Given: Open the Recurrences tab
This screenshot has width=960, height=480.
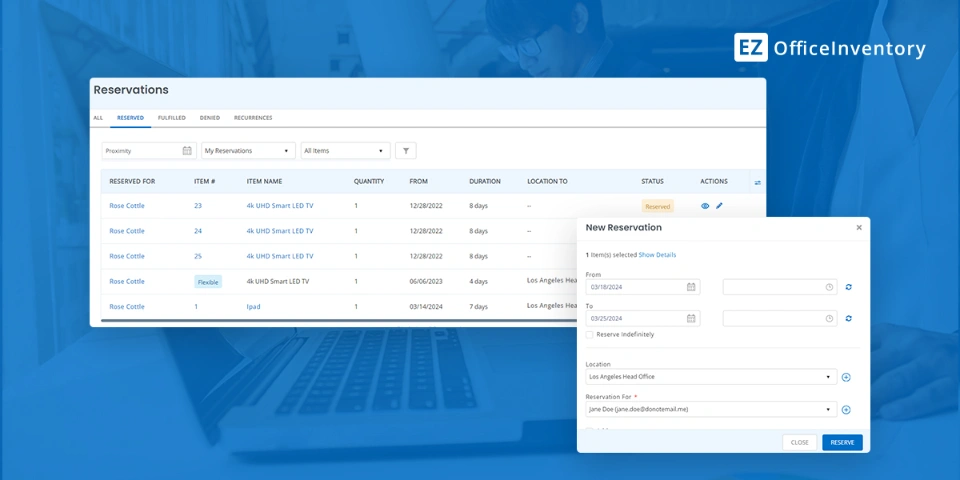Looking at the screenshot, I should pos(253,118).
